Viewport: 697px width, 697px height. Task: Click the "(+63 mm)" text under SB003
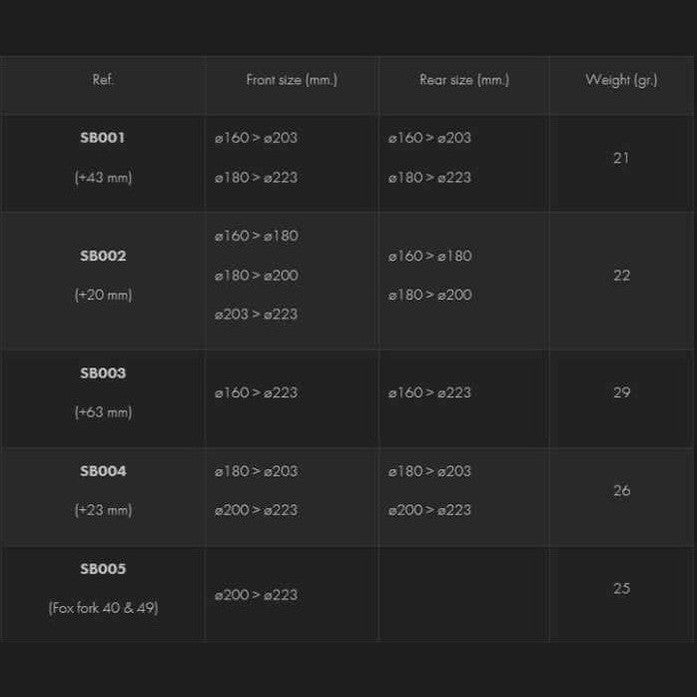(102, 412)
